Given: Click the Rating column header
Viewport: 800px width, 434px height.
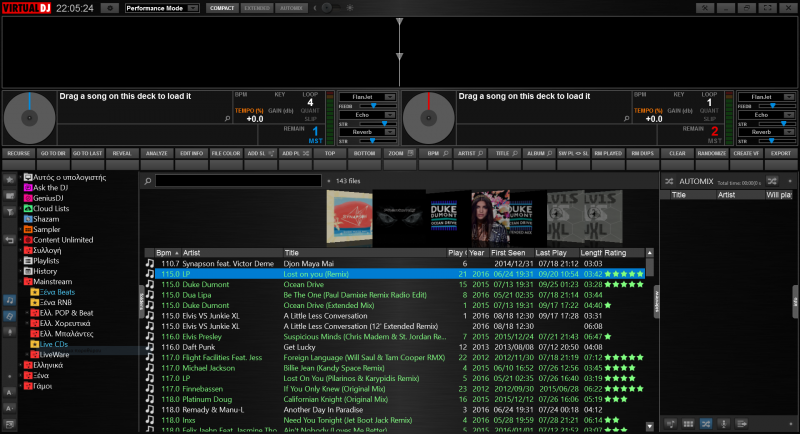Looking at the screenshot, I should (616, 253).
